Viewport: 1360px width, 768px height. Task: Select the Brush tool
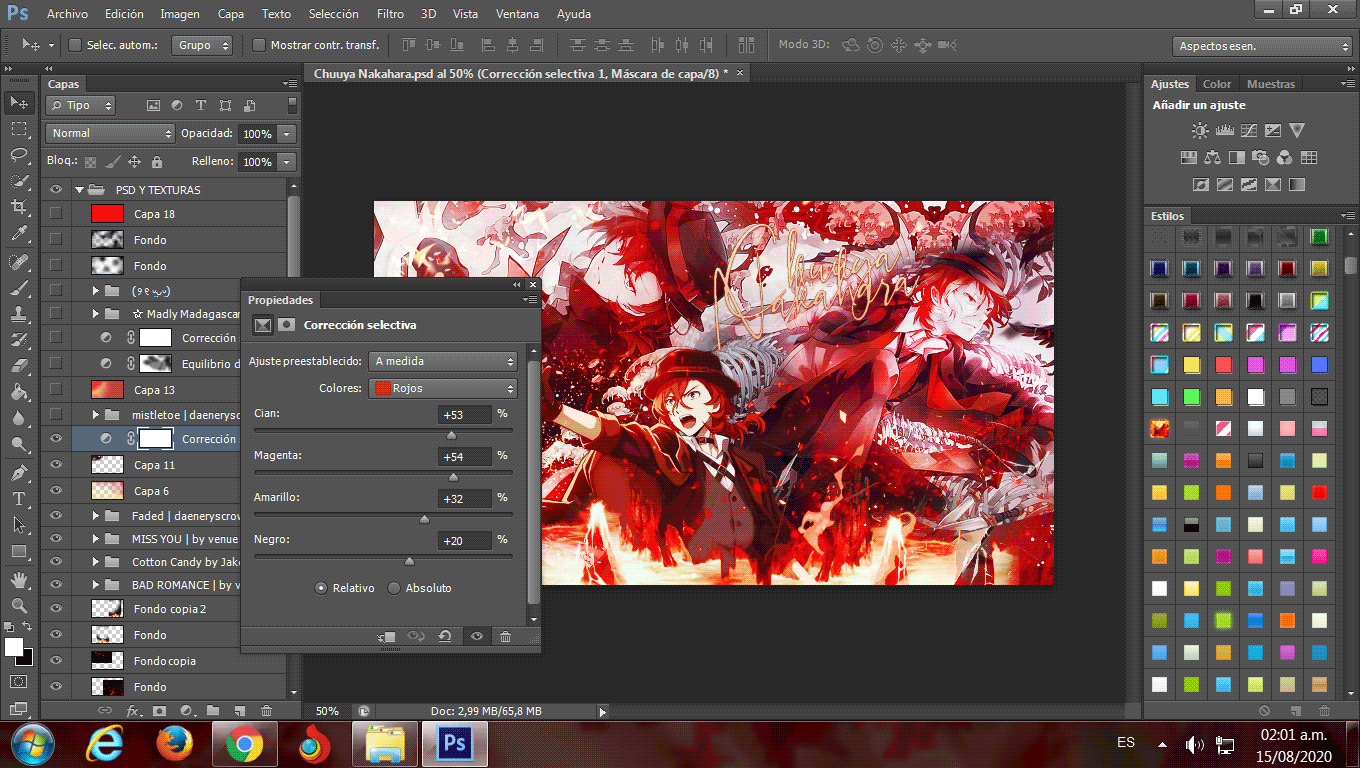coord(19,288)
